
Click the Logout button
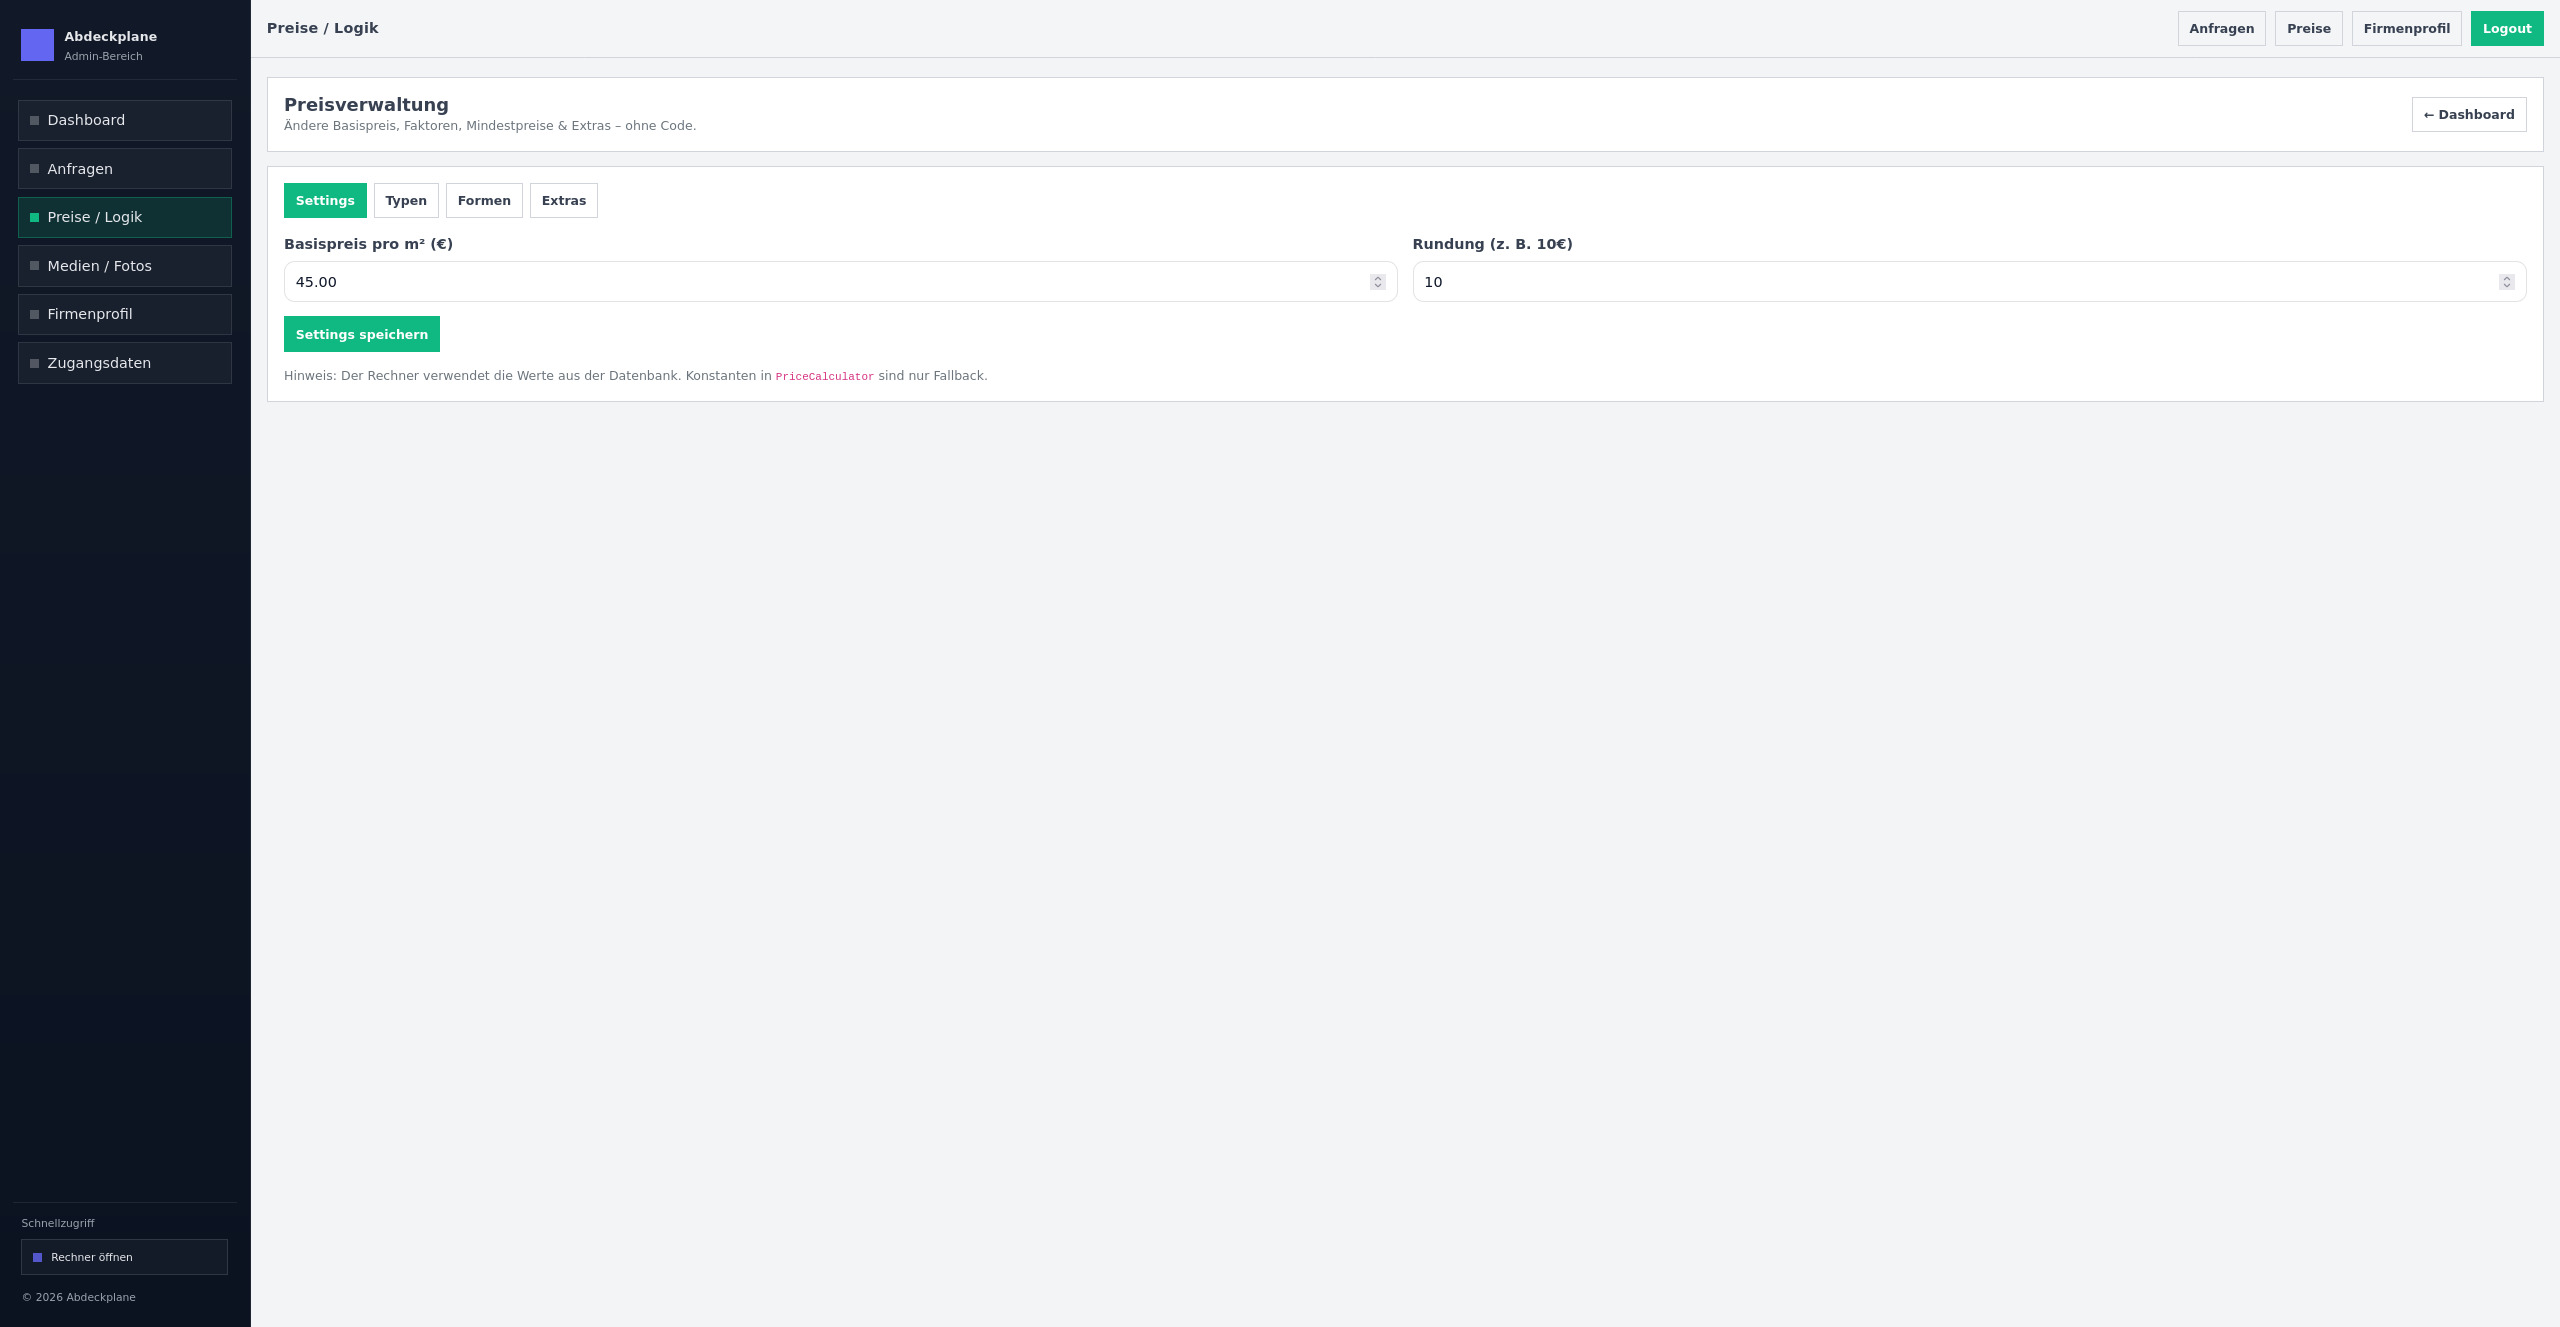pos(2506,29)
